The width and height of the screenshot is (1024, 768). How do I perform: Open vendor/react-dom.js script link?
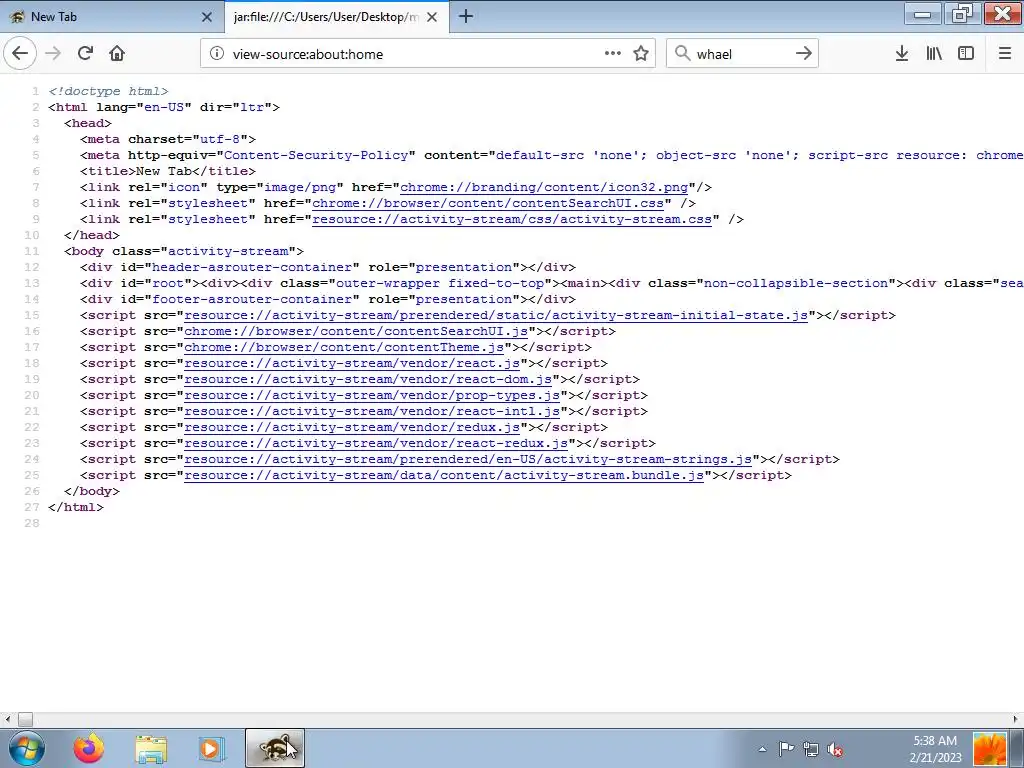(x=368, y=379)
